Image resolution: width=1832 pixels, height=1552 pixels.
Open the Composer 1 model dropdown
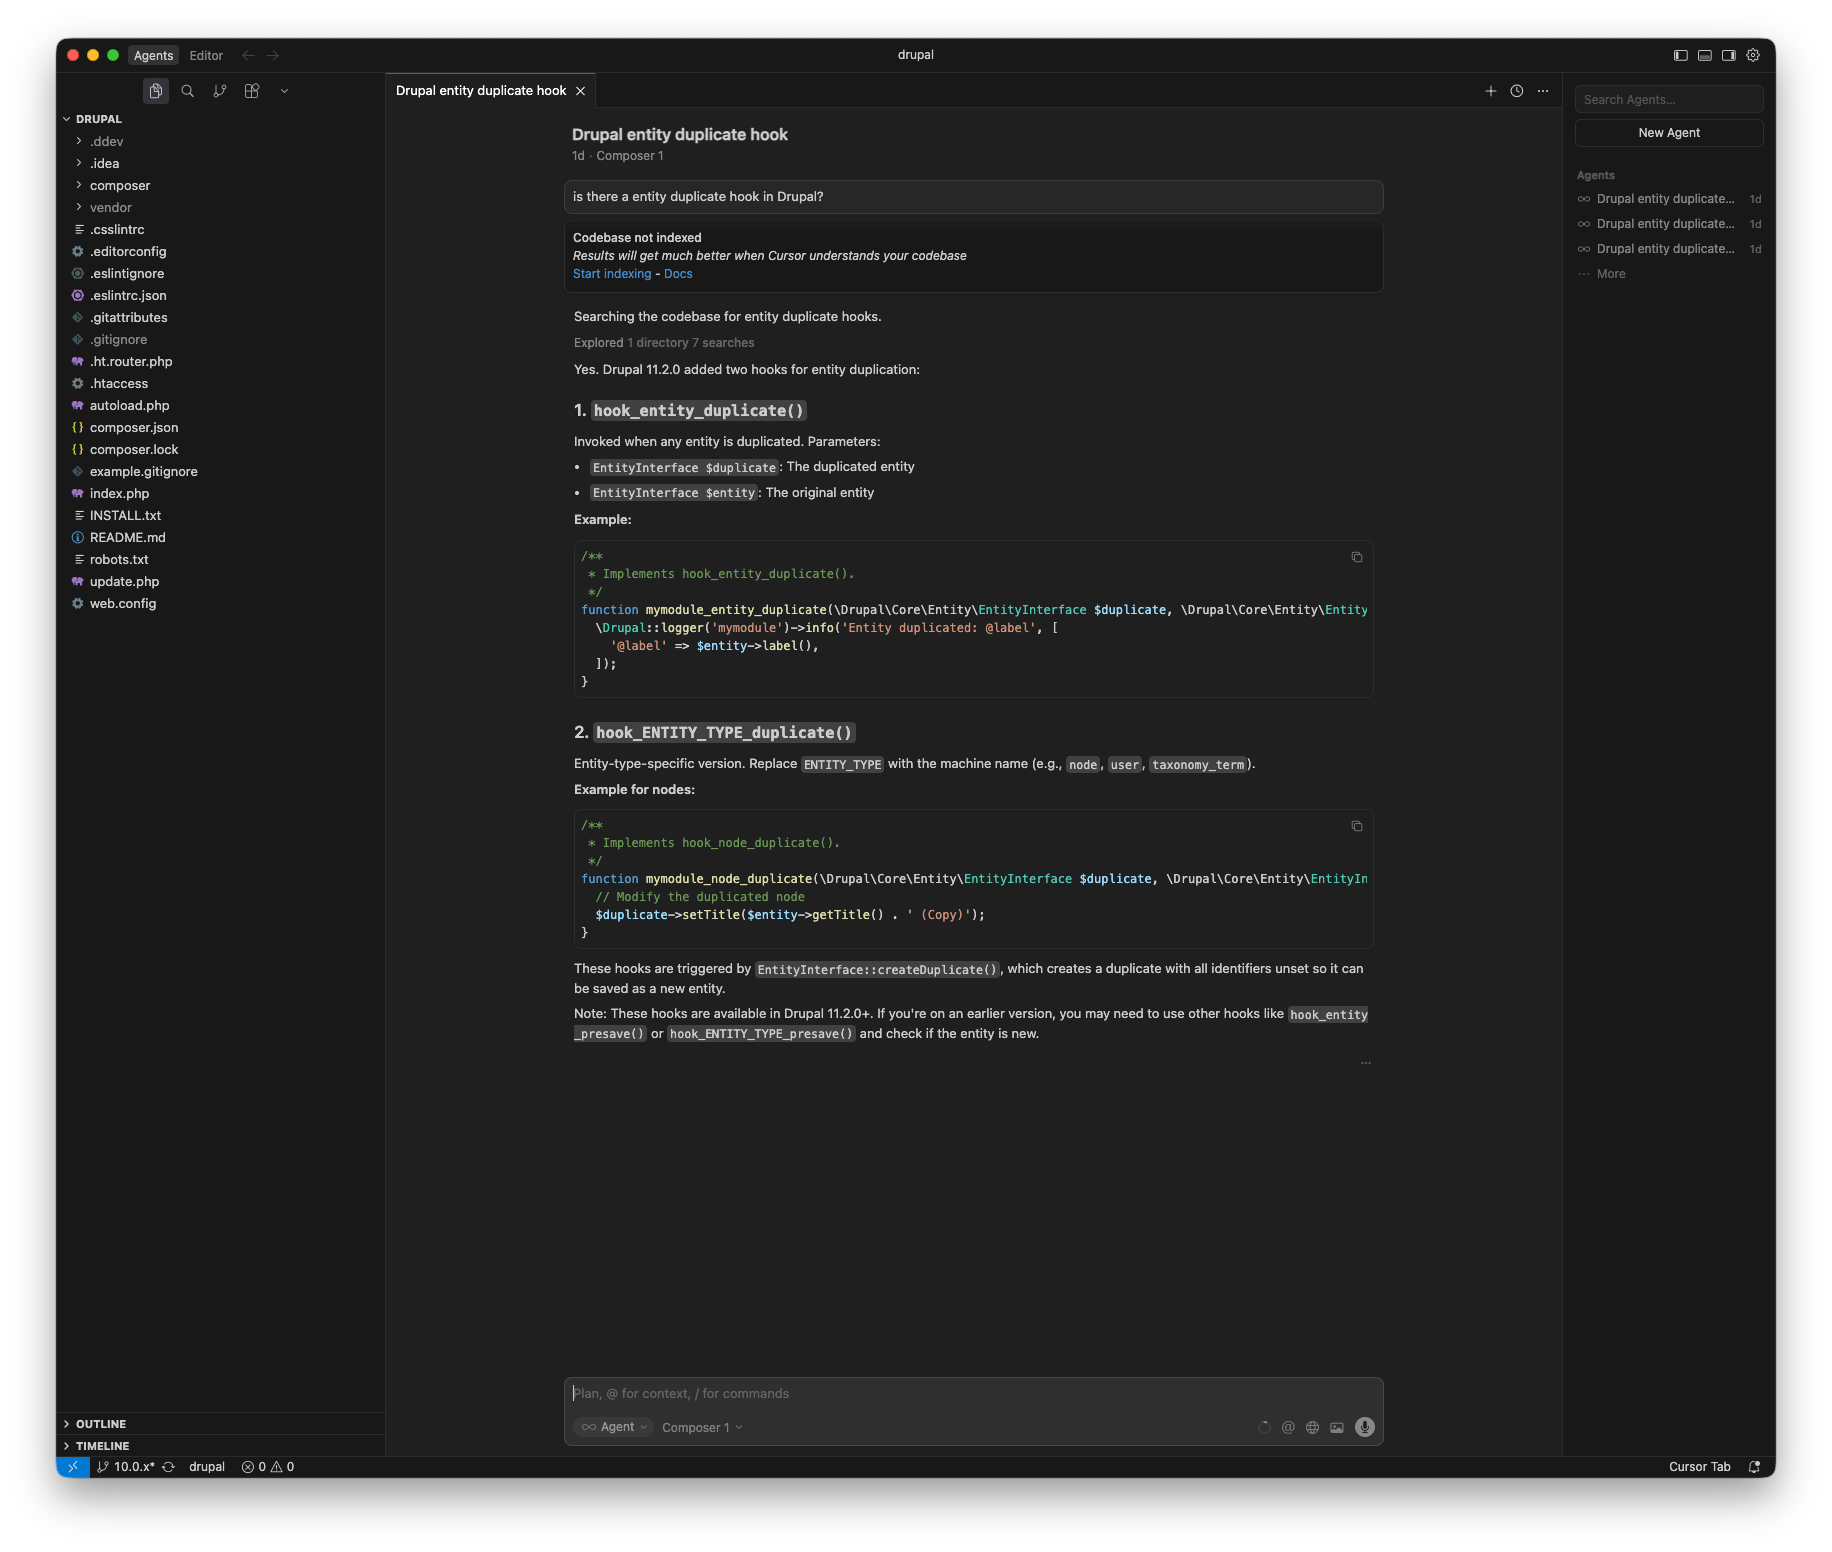(x=702, y=1427)
